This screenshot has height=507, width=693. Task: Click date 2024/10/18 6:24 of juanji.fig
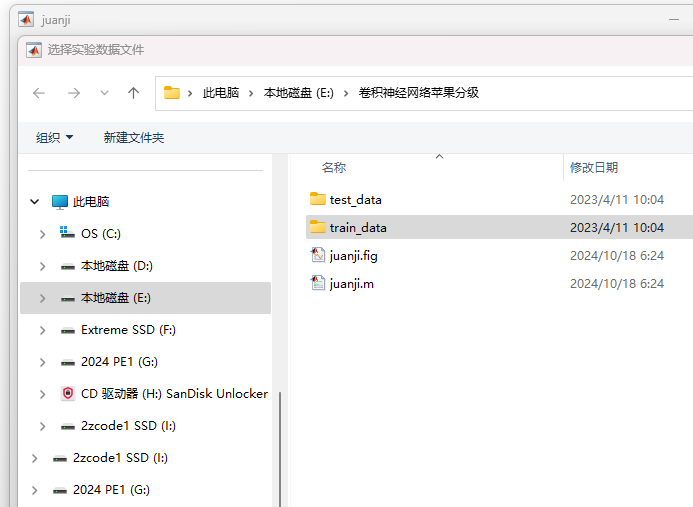click(617, 256)
